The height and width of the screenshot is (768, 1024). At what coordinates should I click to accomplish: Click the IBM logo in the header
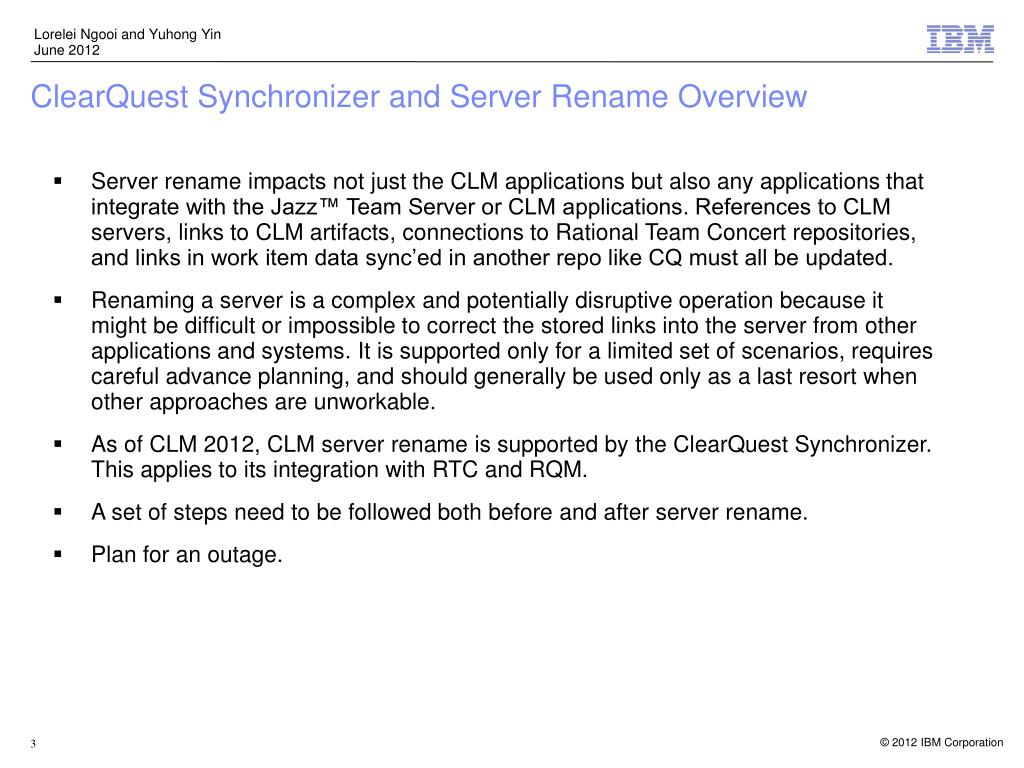pyautogui.click(x=960, y=39)
